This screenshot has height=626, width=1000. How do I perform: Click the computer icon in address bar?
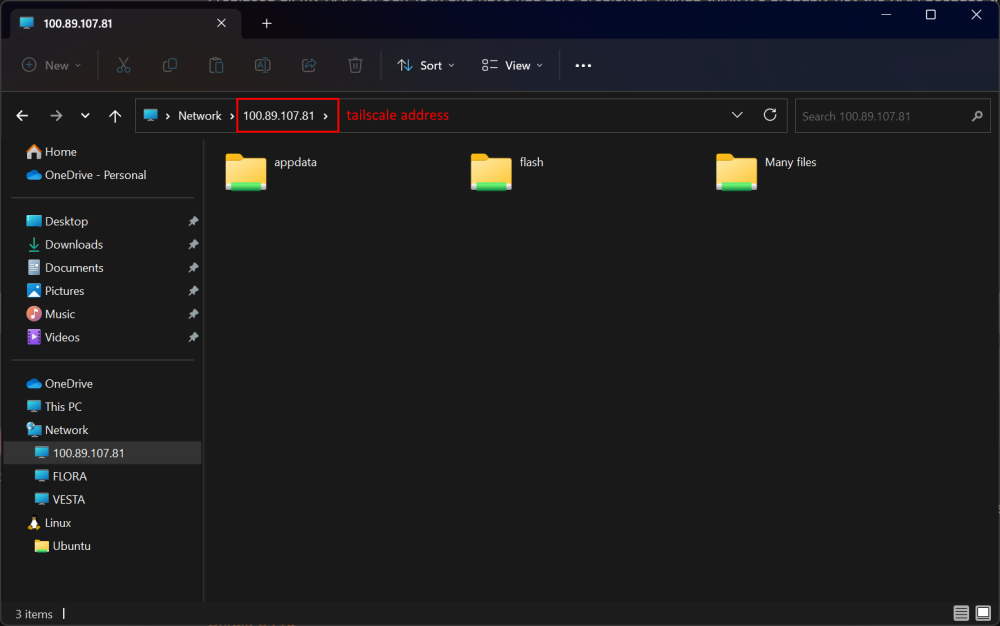pos(151,115)
